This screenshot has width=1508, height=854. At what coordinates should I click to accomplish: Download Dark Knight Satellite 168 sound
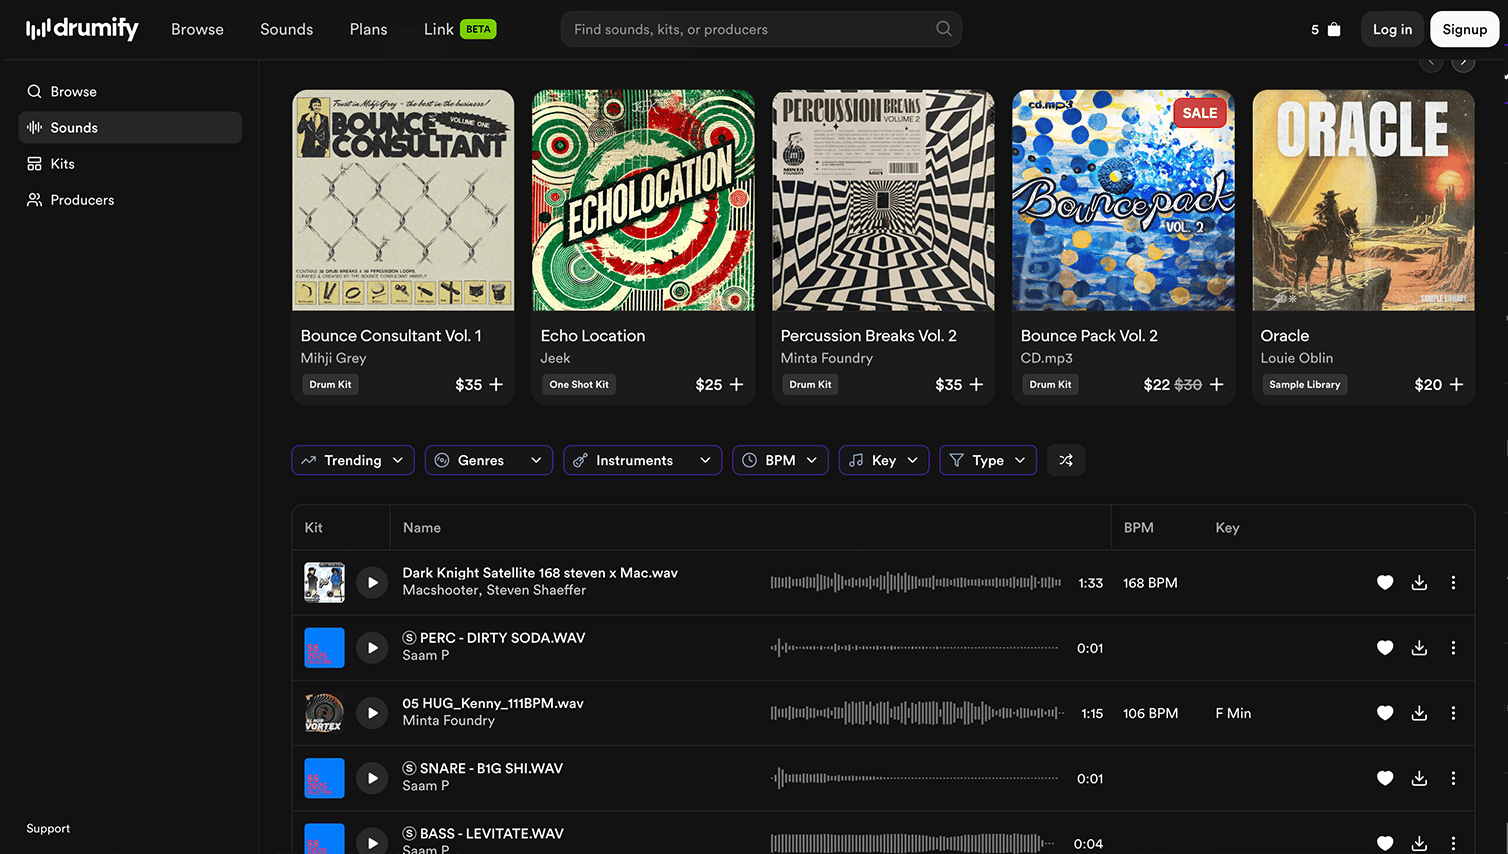[1419, 583]
